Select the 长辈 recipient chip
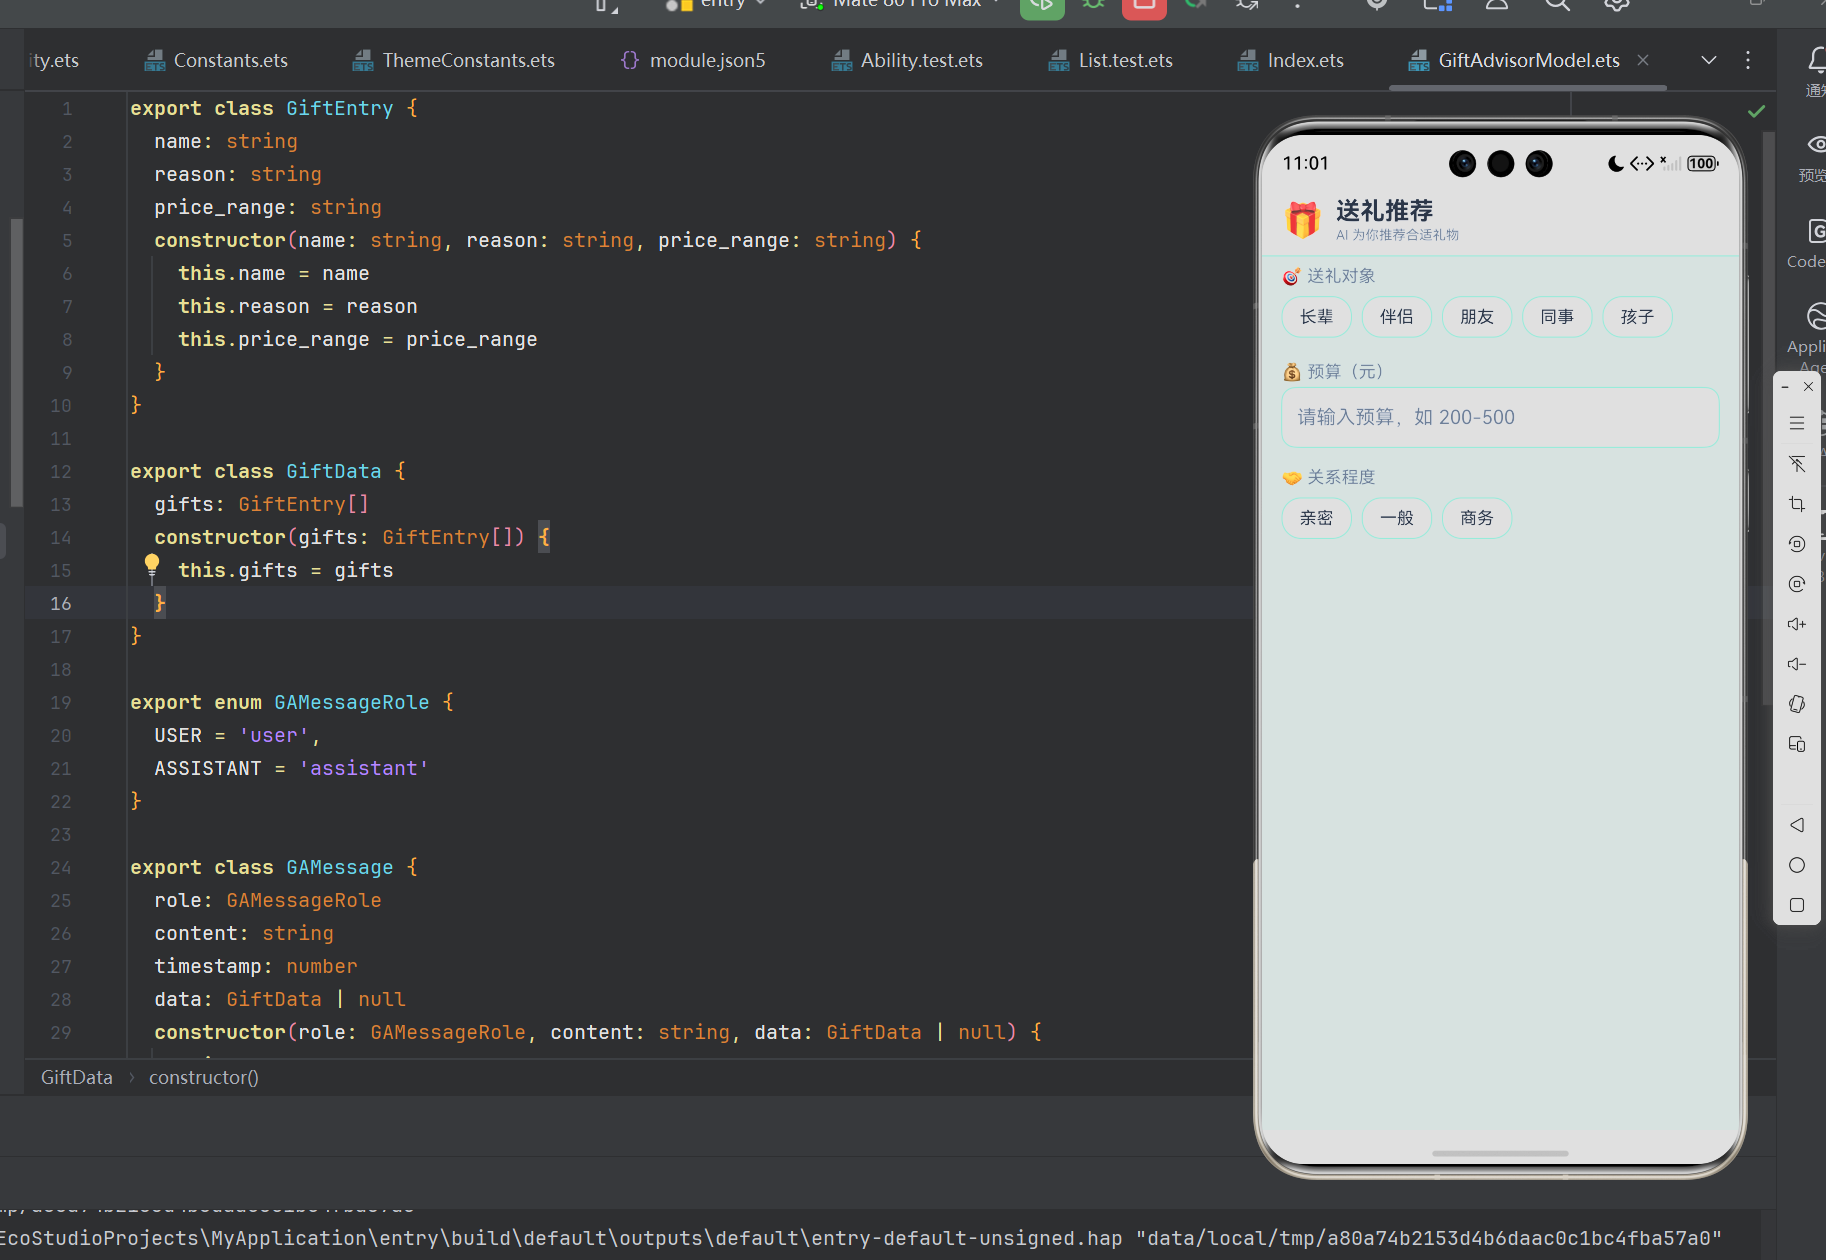This screenshot has height=1260, width=1826. click(x=1316, y=317)
